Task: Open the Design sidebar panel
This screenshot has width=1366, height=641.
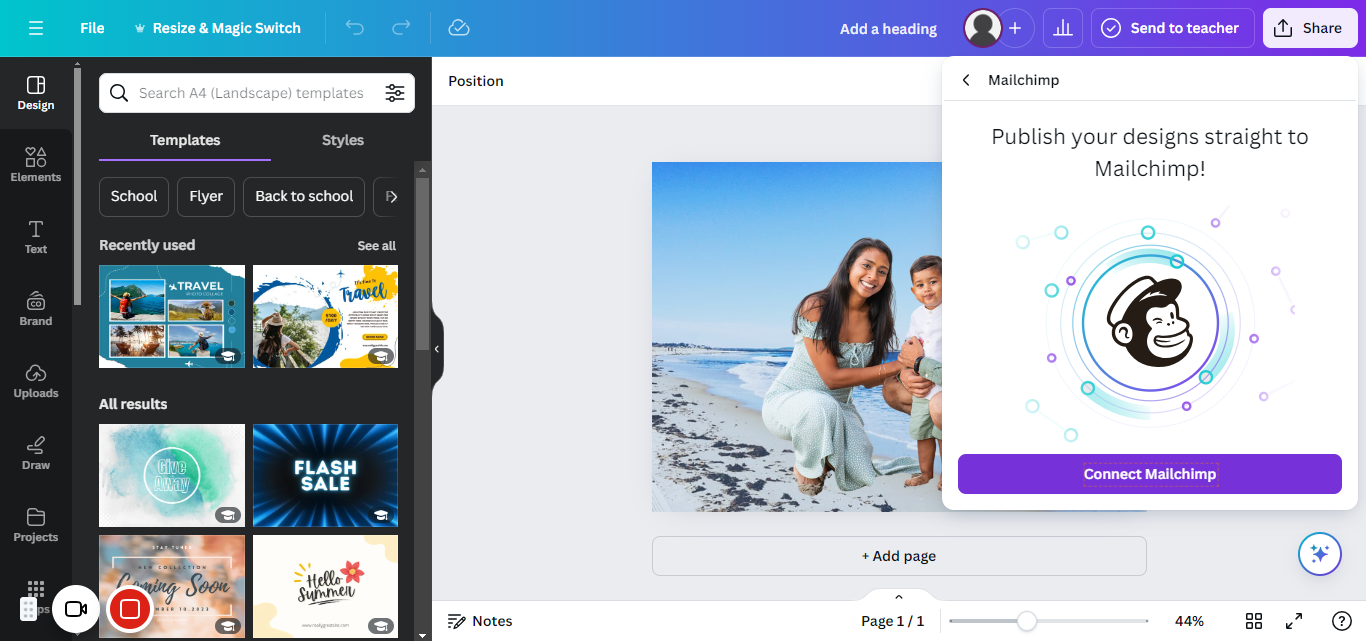Action: [x=36, y=92]
